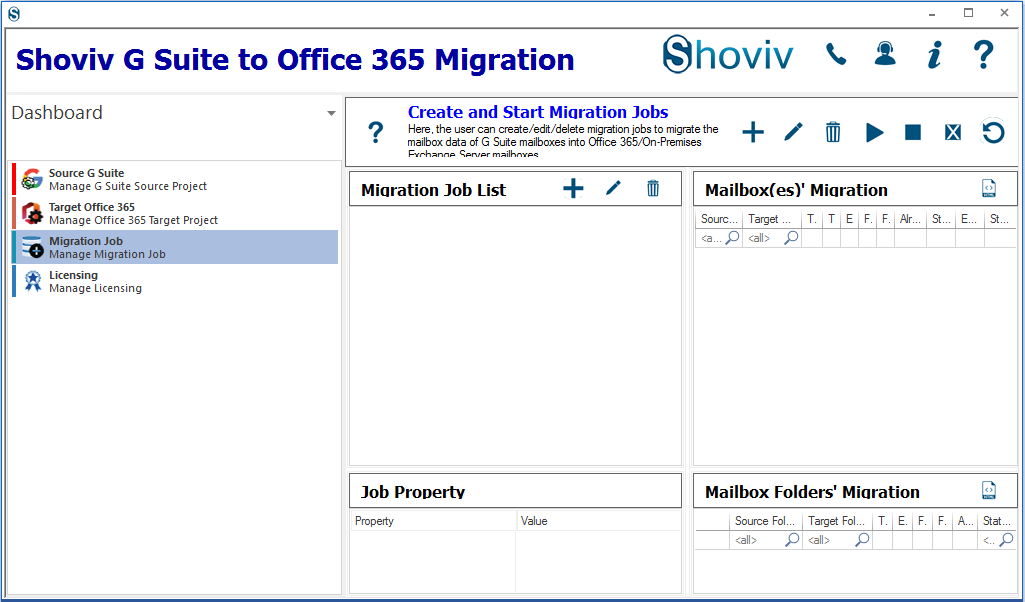The height and width of the screenshot is (602, 1025).
Task: Click the Property column header
Action: click(x=433, y=521)
